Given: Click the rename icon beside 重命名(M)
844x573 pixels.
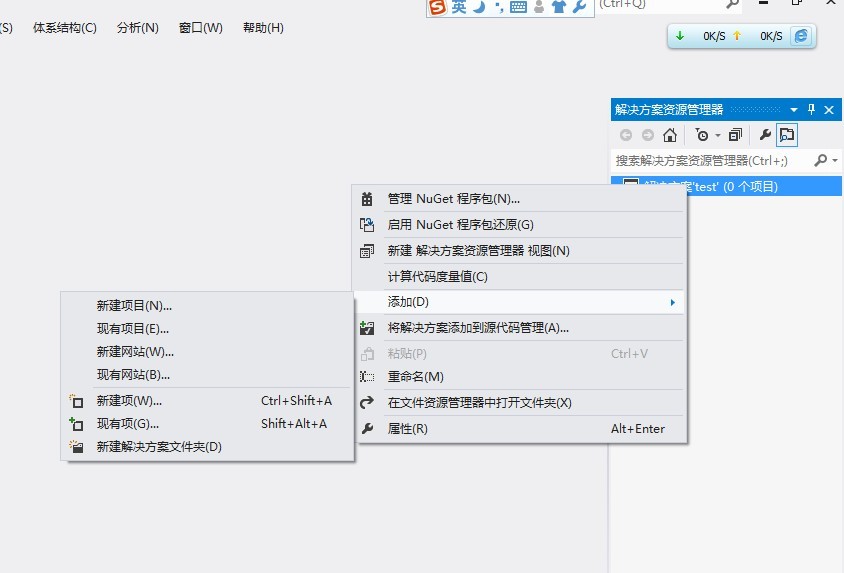Looking at the screenshot, I should point(367,377).
